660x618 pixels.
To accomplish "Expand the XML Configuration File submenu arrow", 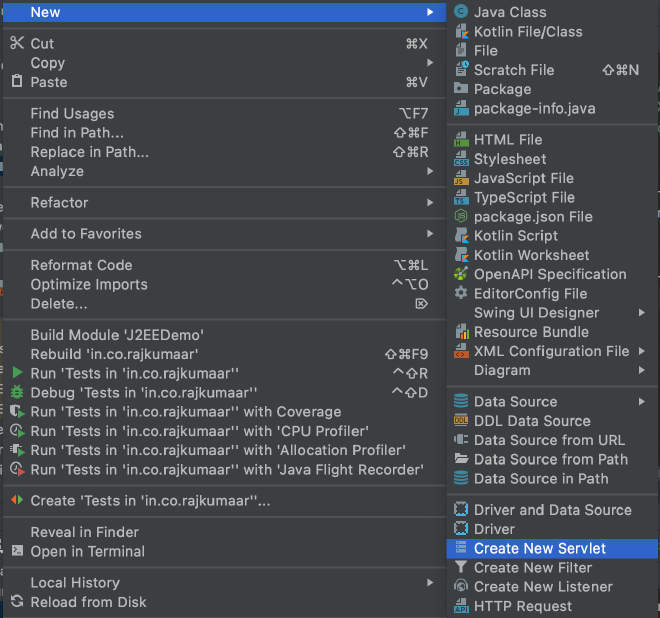I will (641, 351).
